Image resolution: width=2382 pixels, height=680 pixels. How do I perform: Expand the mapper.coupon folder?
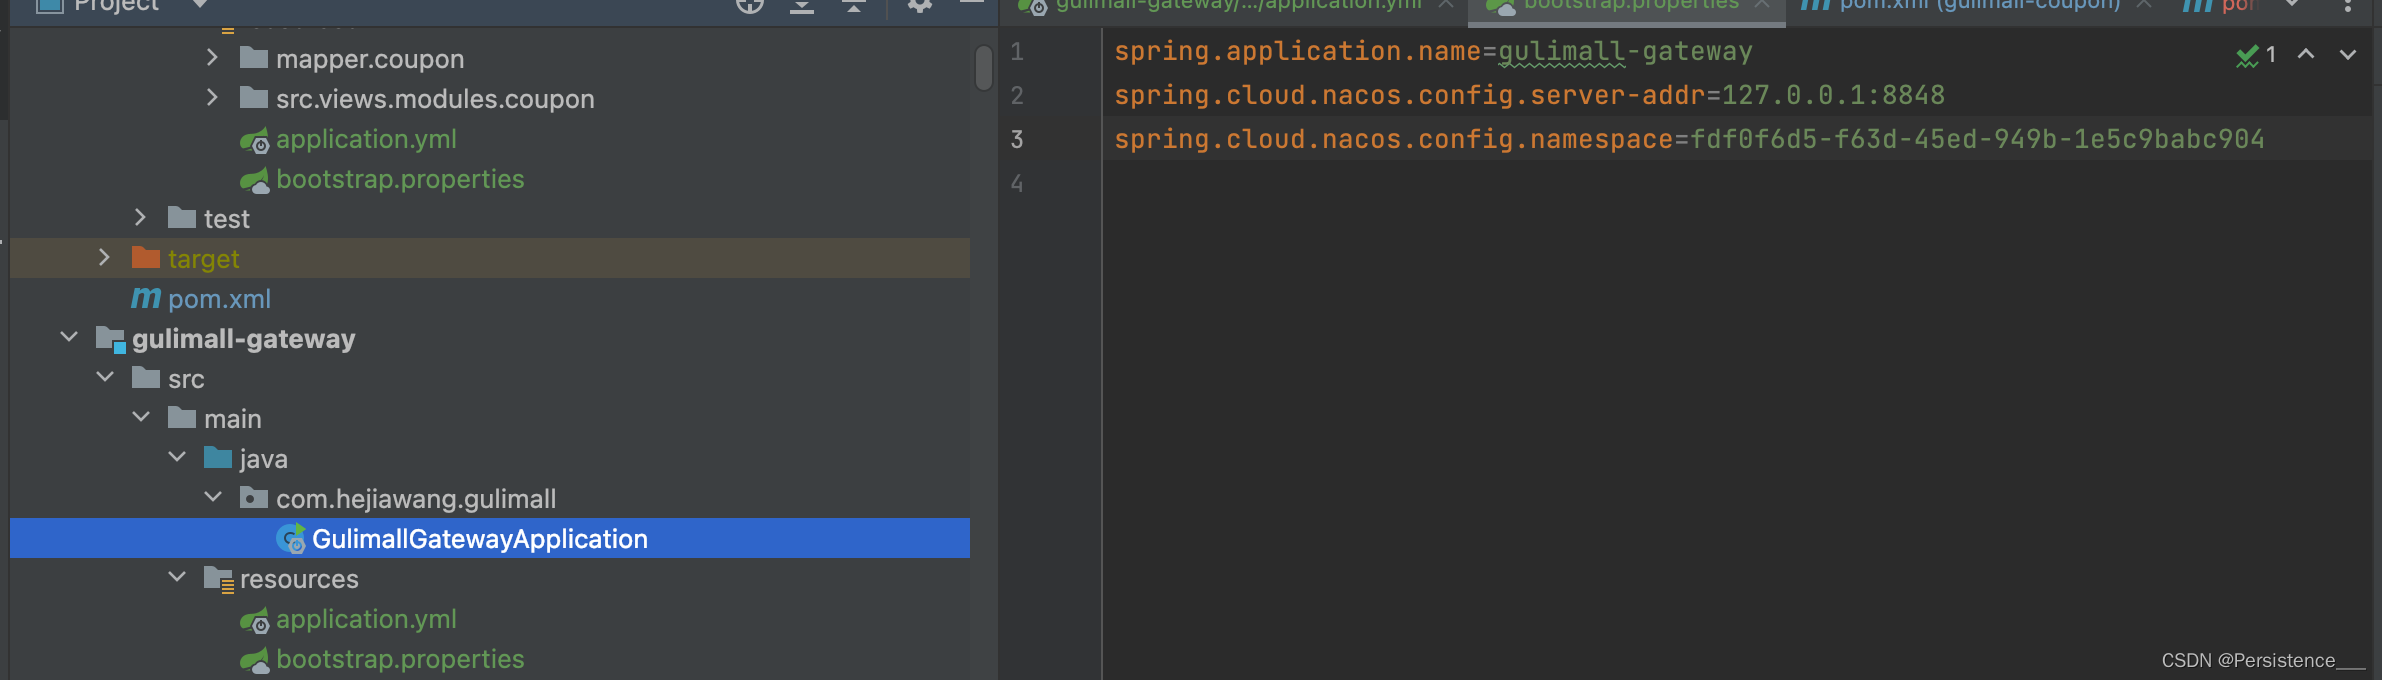(x=212, y=58)
